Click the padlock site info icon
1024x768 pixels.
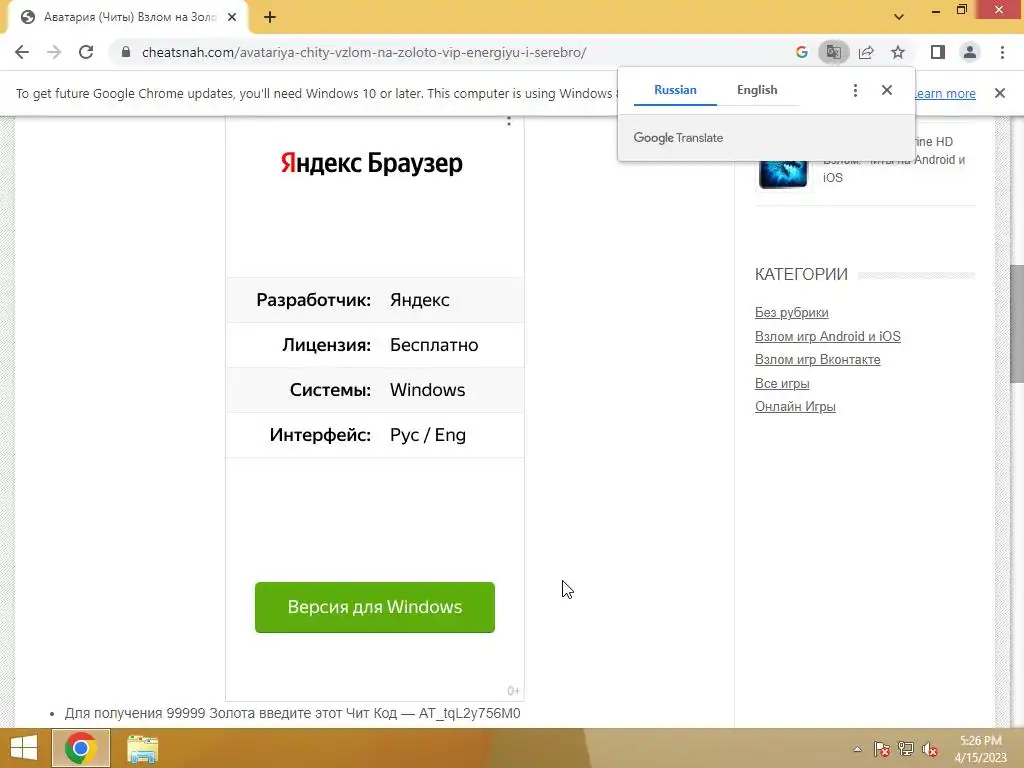[x=126, y=52]
